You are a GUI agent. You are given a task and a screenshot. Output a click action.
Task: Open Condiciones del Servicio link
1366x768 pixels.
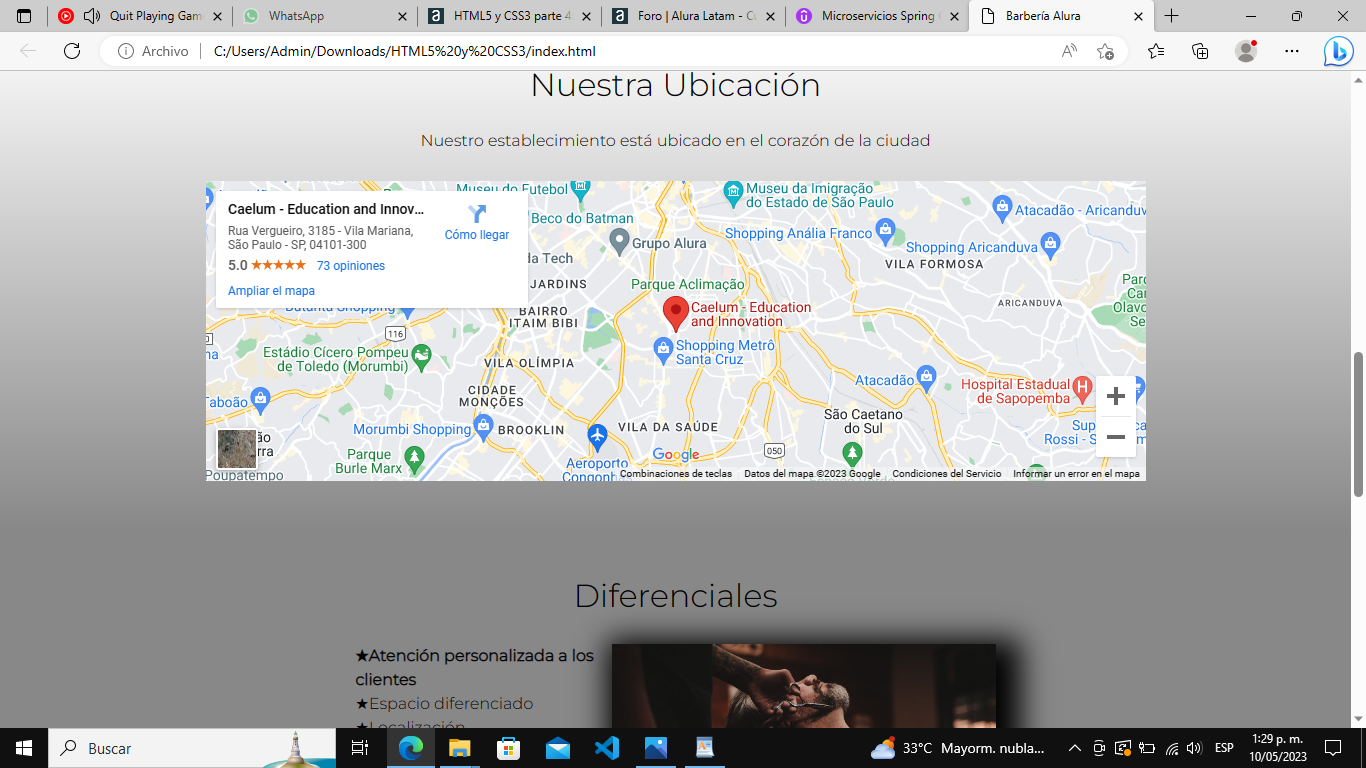(947, 474)
